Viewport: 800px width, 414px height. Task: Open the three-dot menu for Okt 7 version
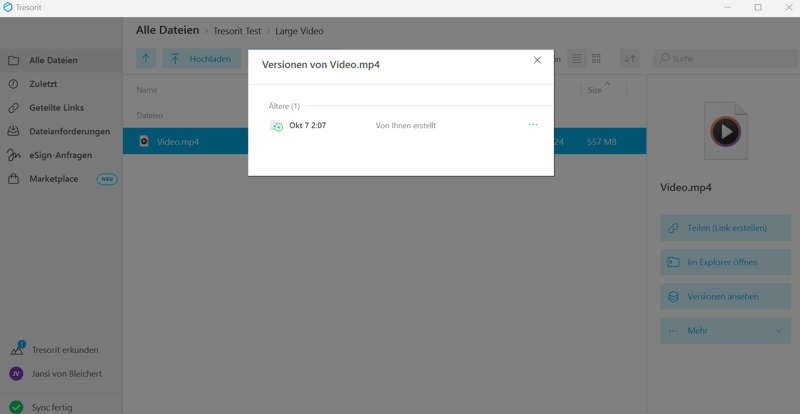pos(533,125)
